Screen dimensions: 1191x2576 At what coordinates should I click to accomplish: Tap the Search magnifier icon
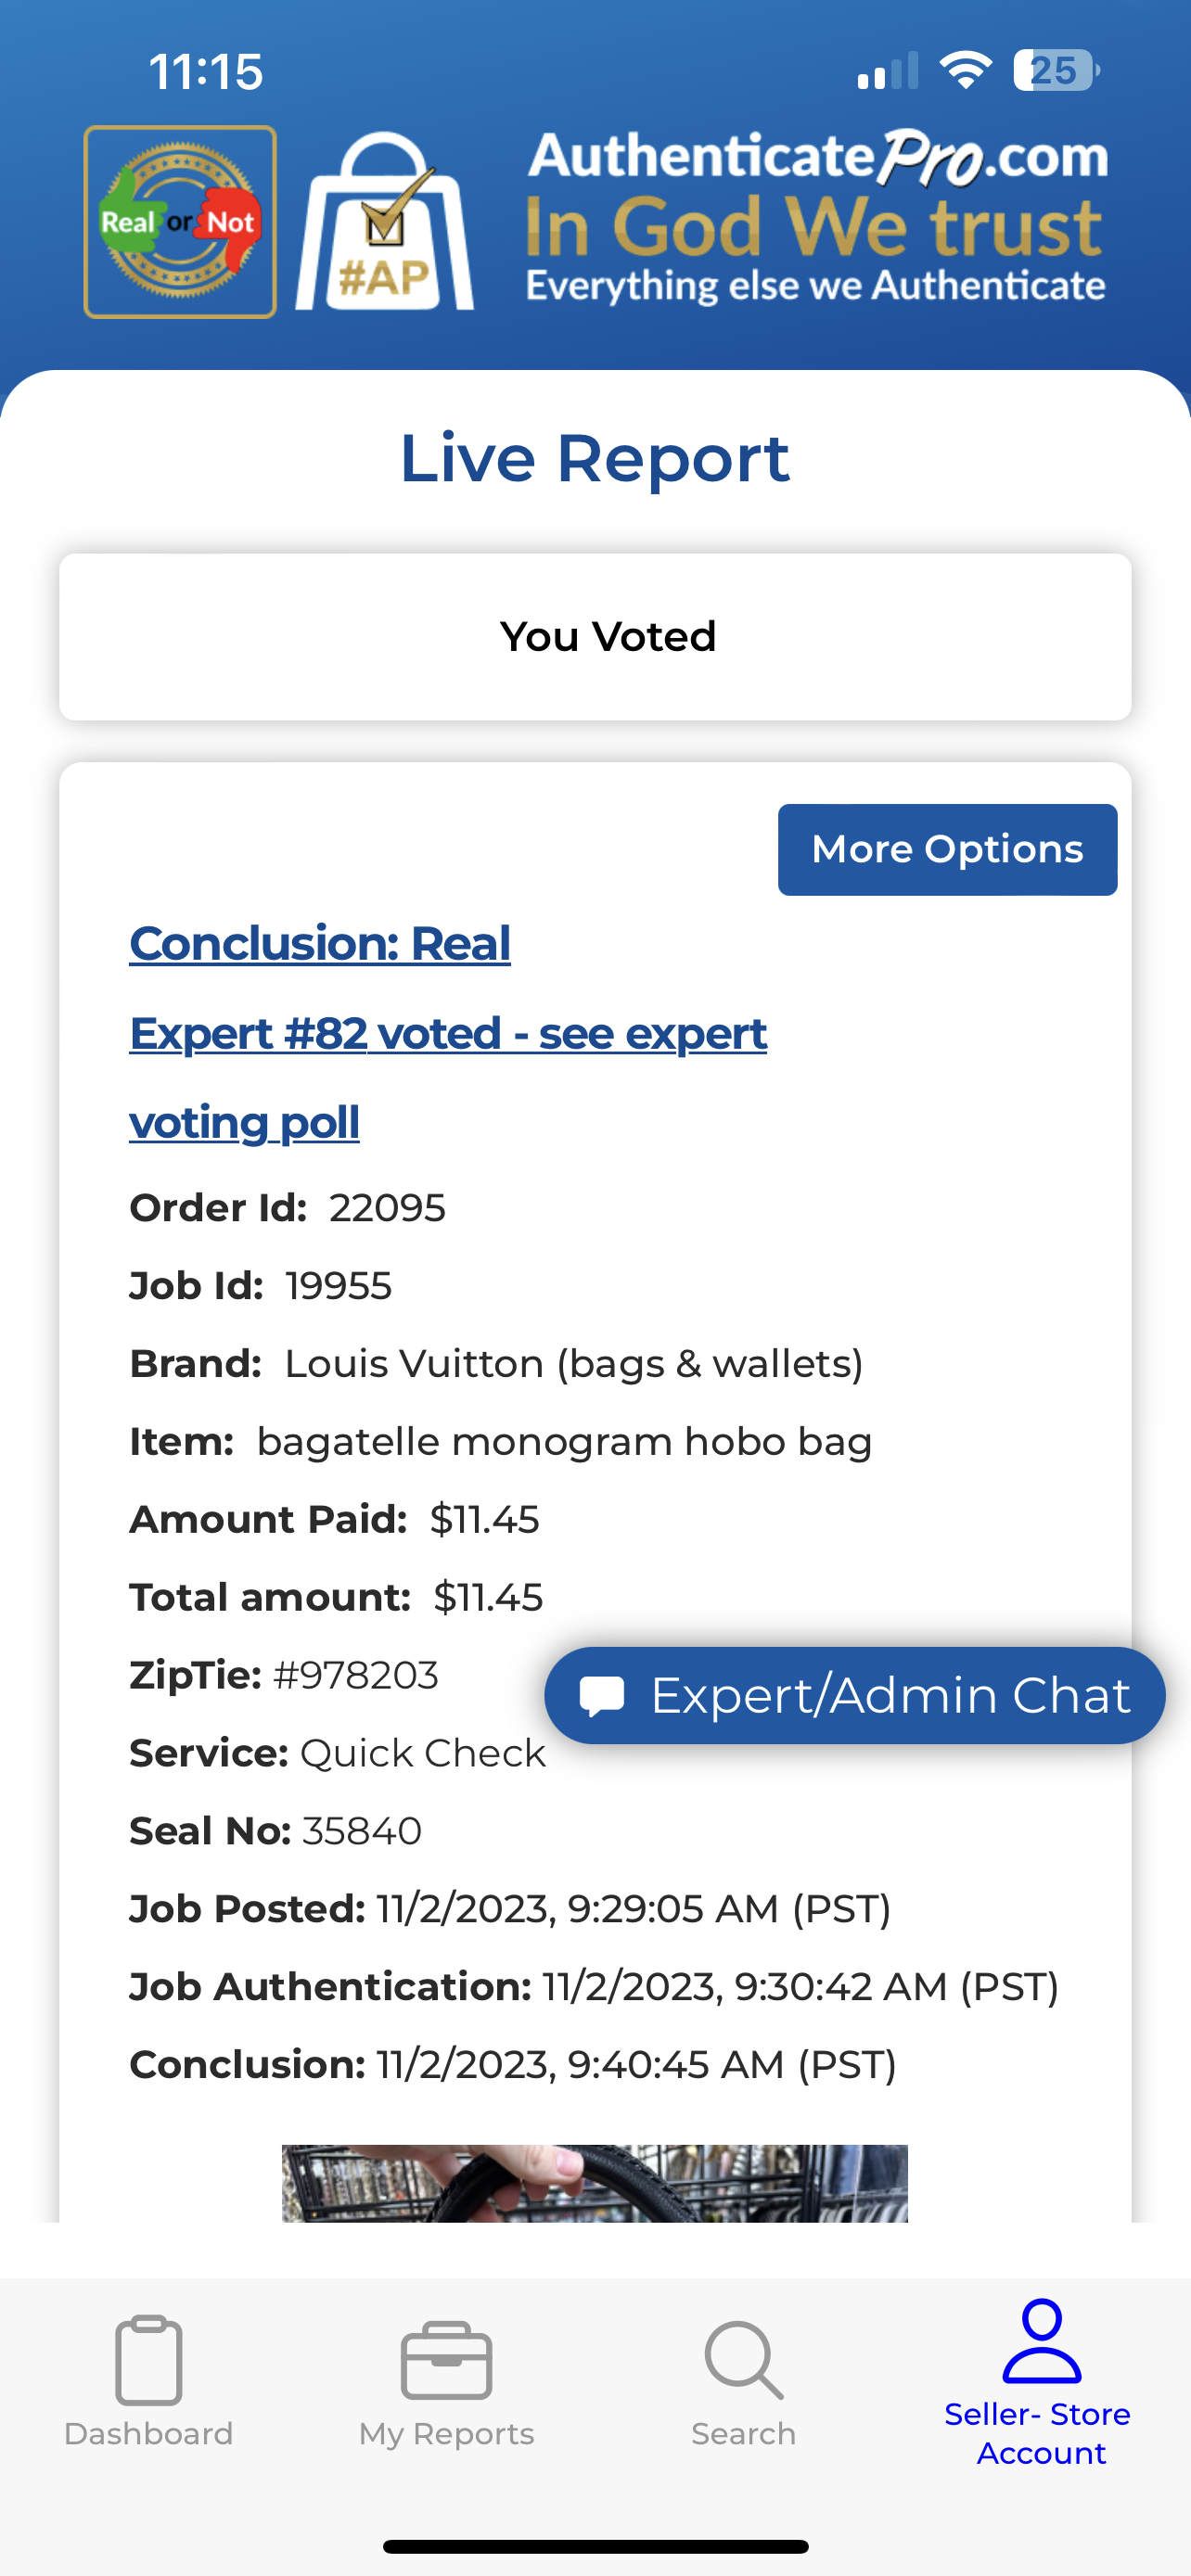pyautogui.click(x=743, y=2360)
